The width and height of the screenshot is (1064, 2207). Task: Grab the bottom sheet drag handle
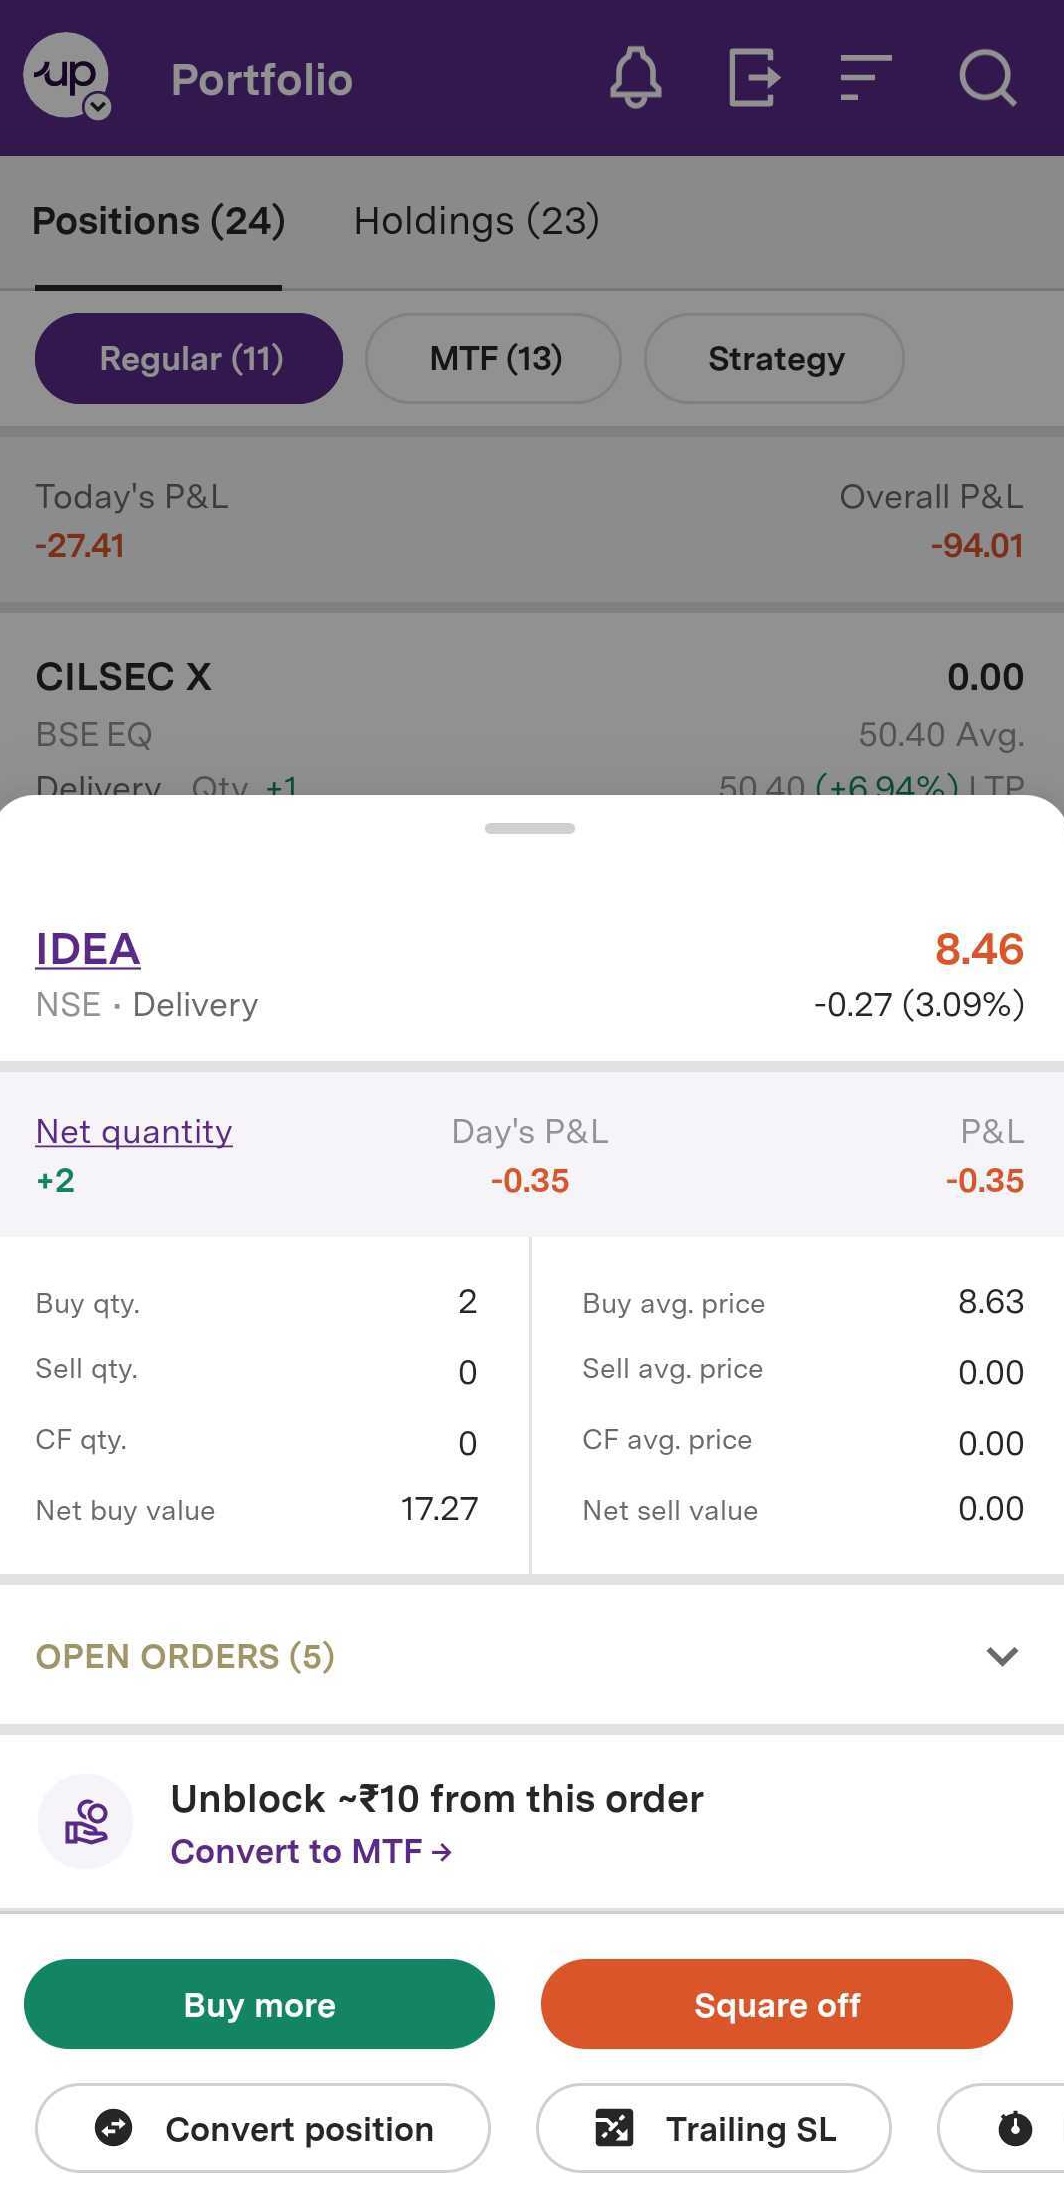tap(530, 828)
